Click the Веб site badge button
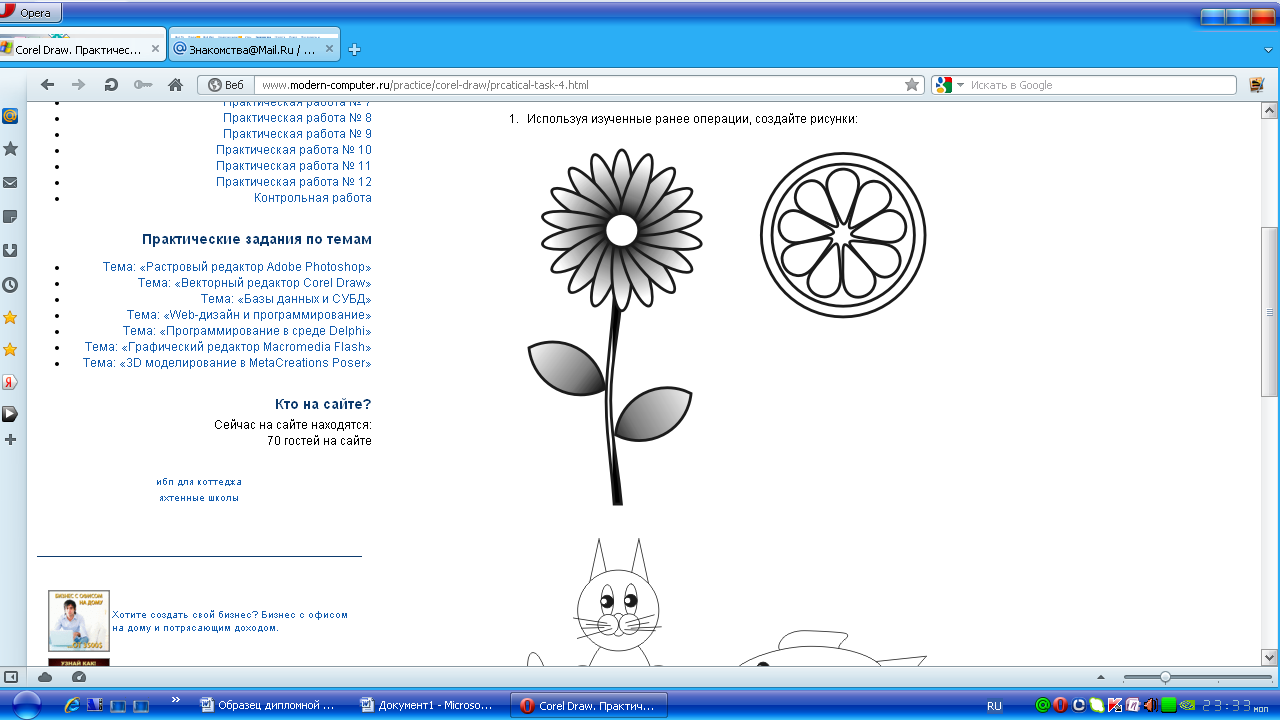The width and height of the screenshot is (1280, 720). [226, 85]
